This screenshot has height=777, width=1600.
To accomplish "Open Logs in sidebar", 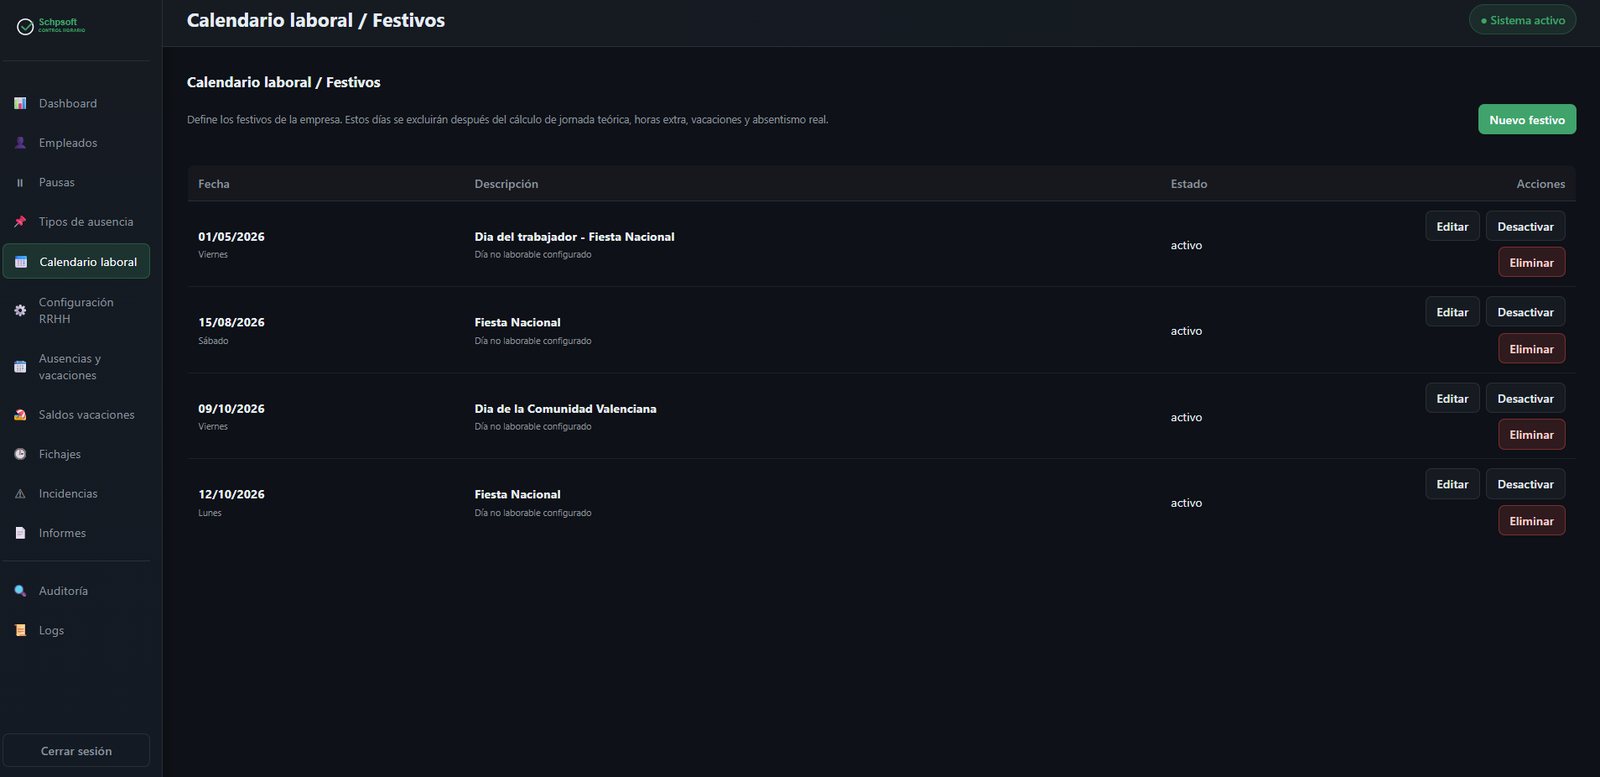I will tap(76, 631).
